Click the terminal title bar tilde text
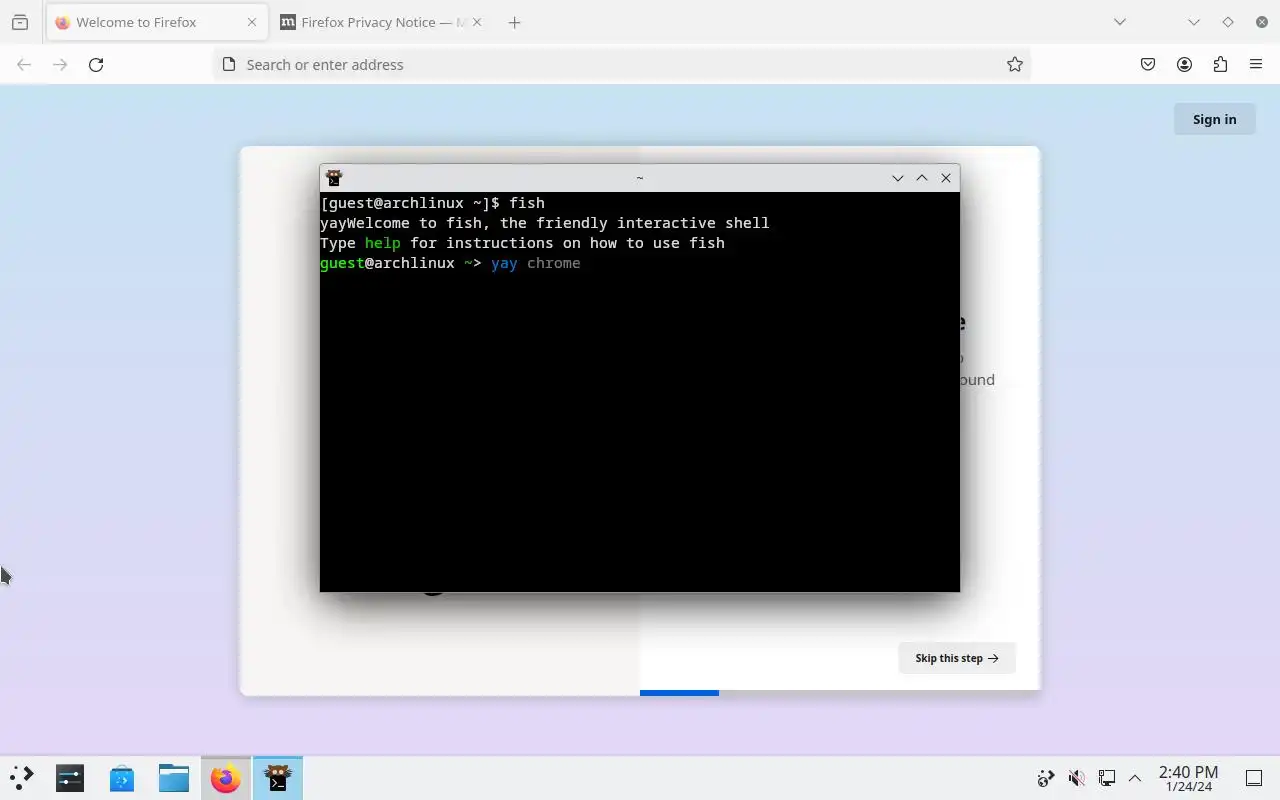 coord(640,178)
